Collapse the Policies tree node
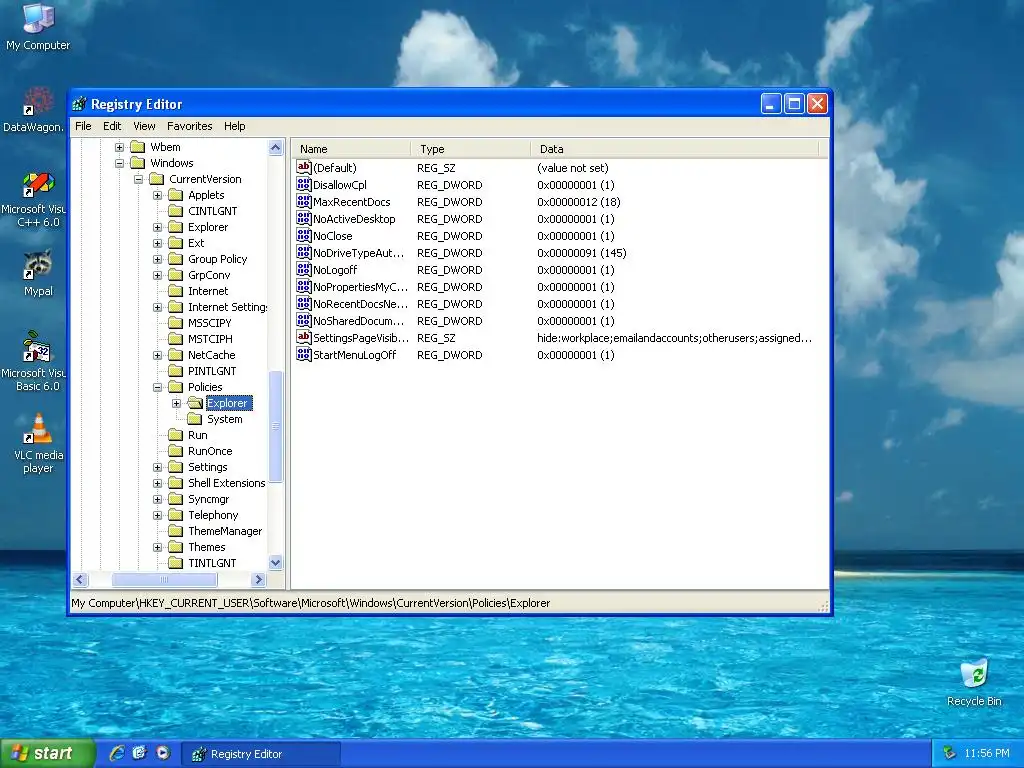 tap(157, 387)
